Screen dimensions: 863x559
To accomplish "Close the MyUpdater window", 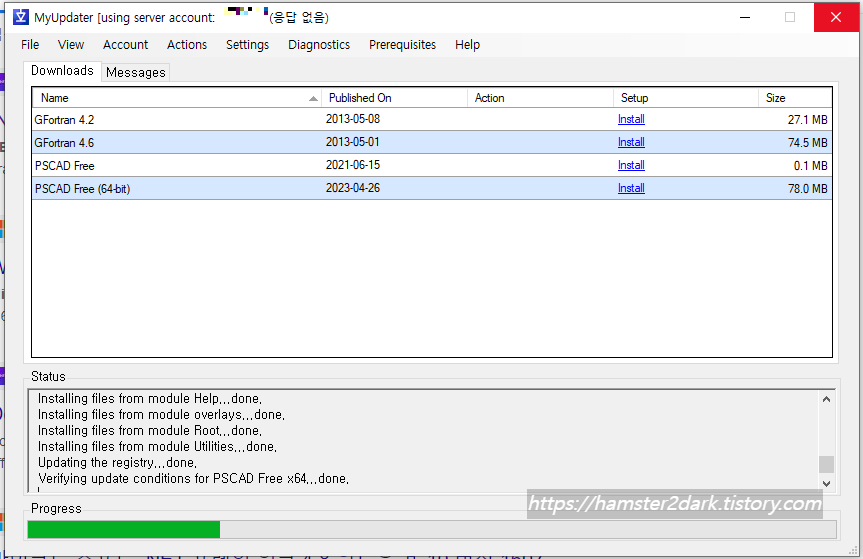I will [835, 17].
